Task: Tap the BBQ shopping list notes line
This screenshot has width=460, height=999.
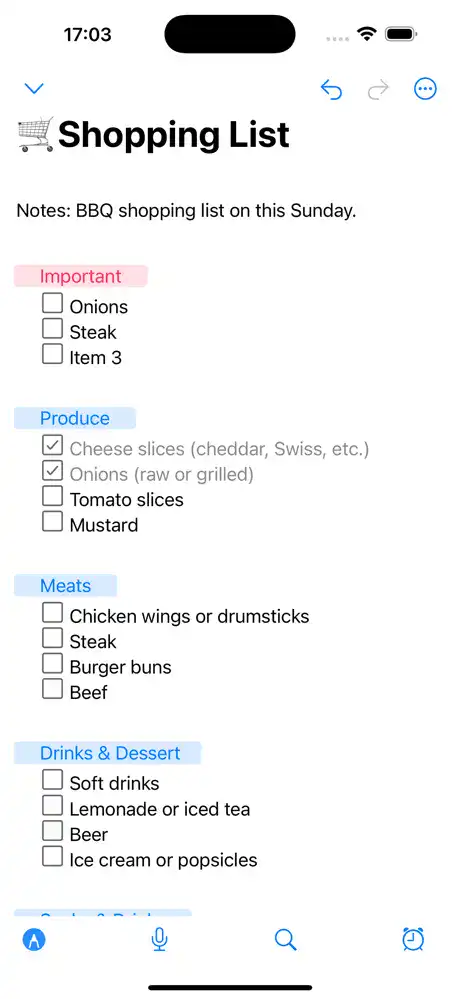Action: click(186, 211)
